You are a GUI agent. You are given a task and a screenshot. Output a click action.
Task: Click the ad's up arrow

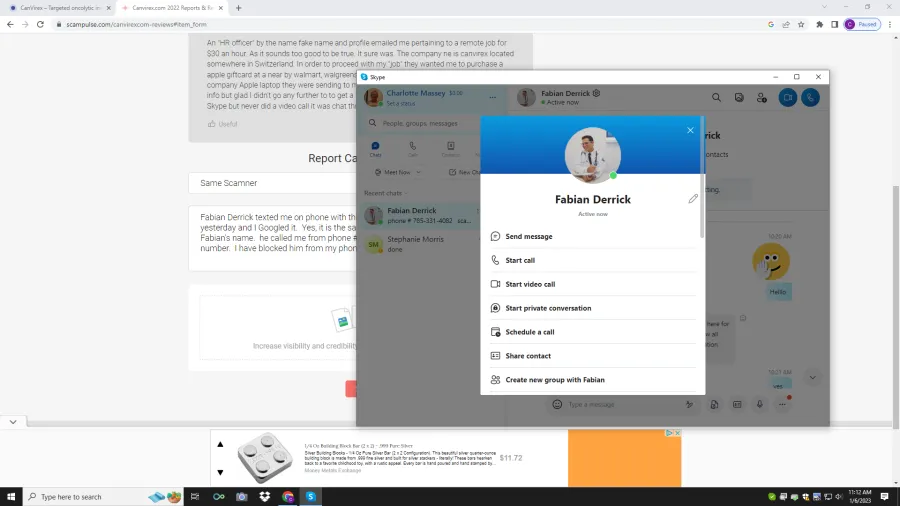(220, 444)
